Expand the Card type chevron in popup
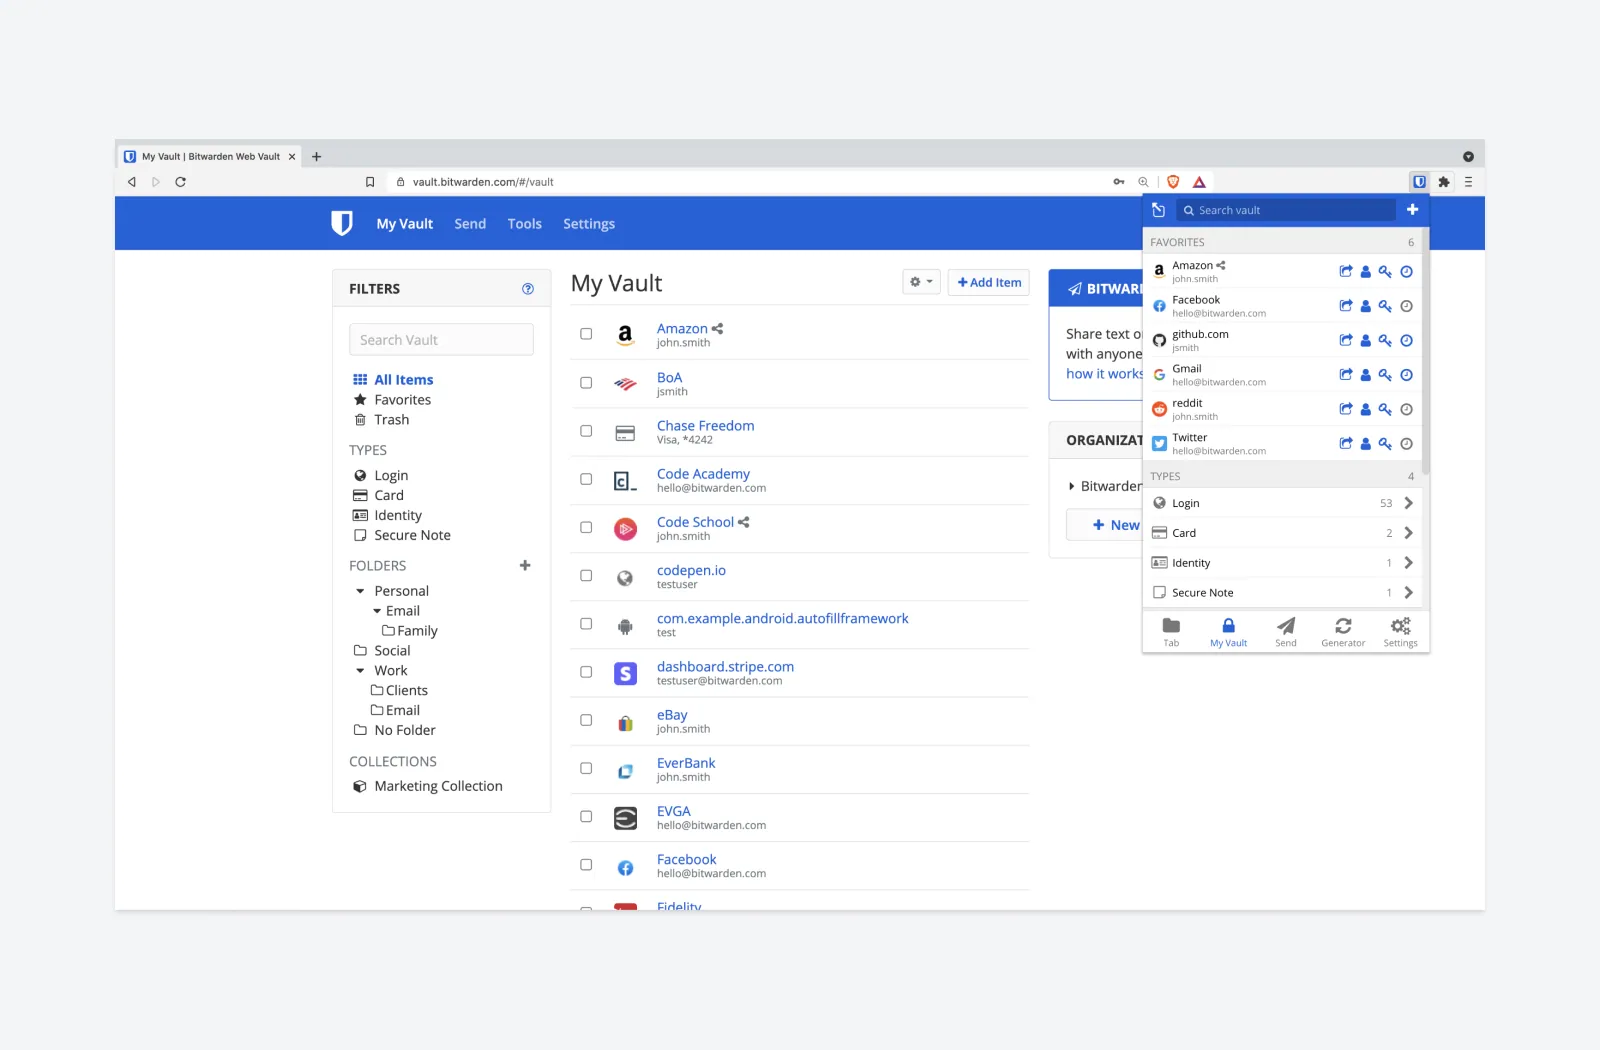 click(1408, 533)
